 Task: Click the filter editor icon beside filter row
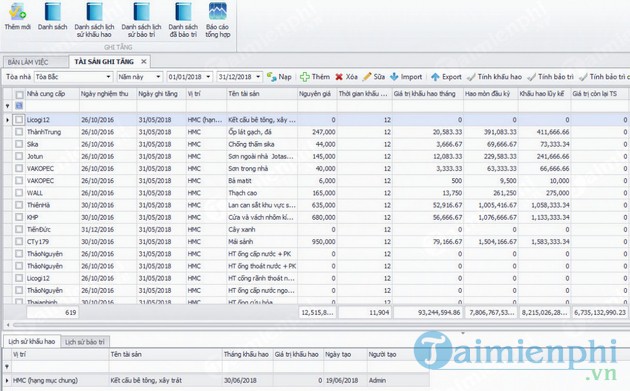[x=19, y=106]
